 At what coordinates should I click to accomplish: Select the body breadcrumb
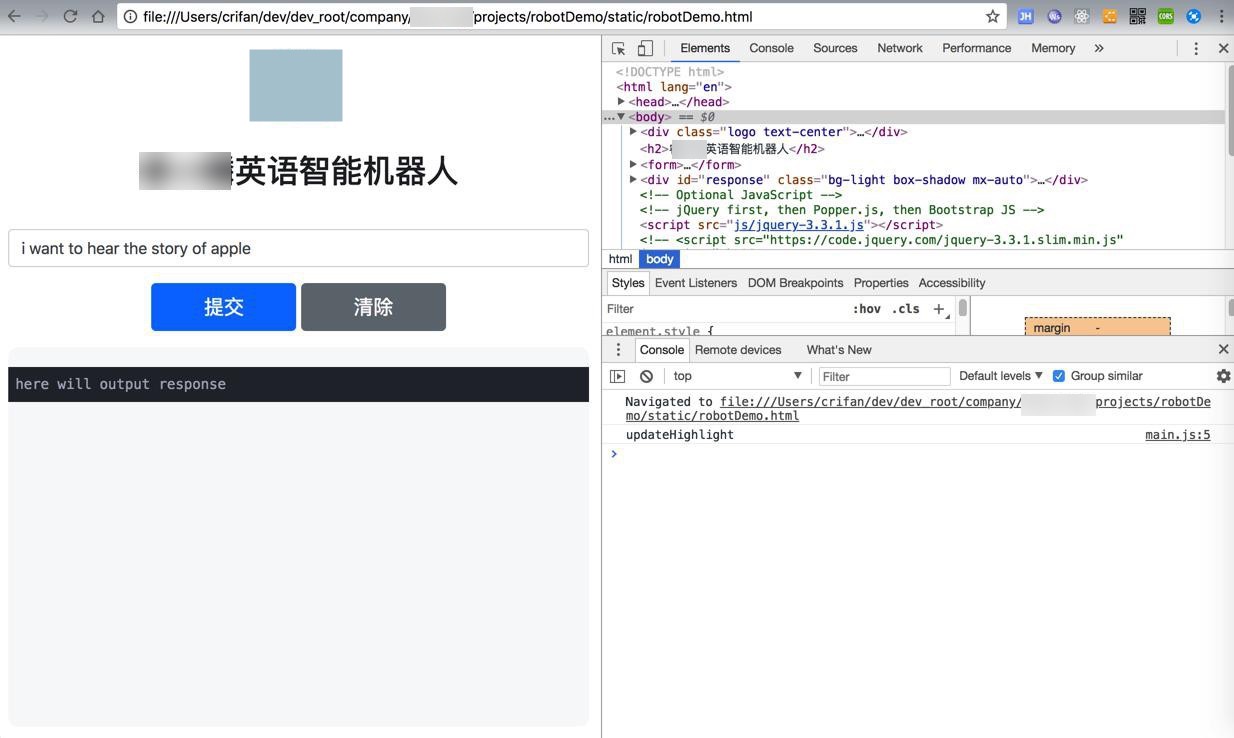click(659, 259)
